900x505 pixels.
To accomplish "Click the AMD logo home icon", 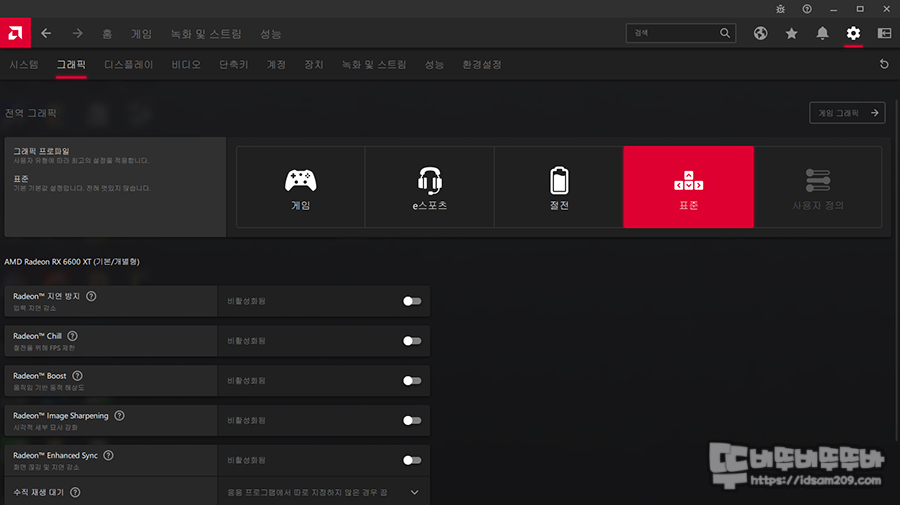I will (15, 33).
